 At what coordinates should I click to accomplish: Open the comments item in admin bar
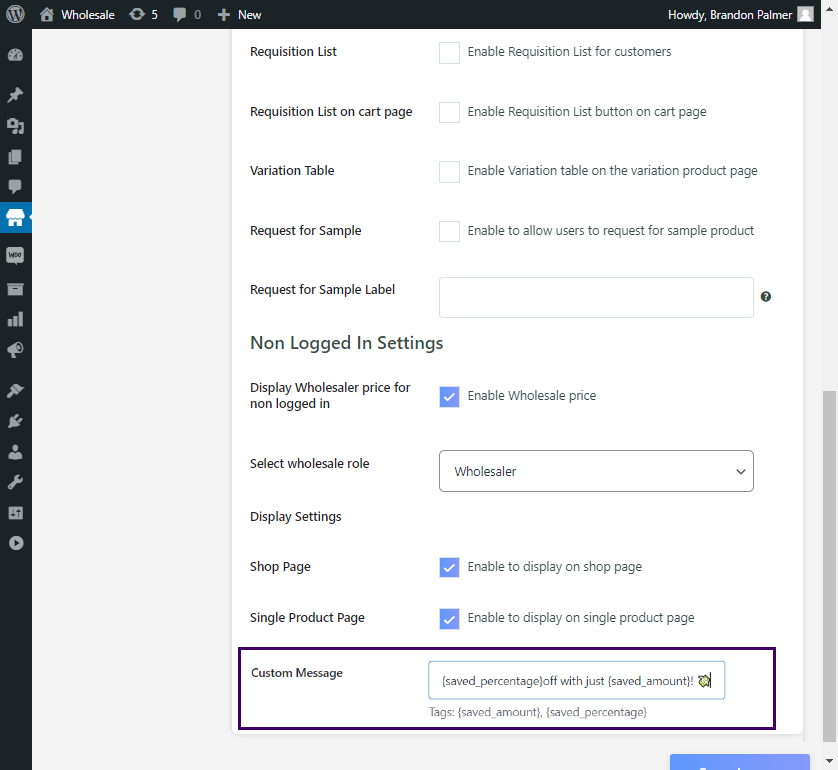(x=186, y=15)
